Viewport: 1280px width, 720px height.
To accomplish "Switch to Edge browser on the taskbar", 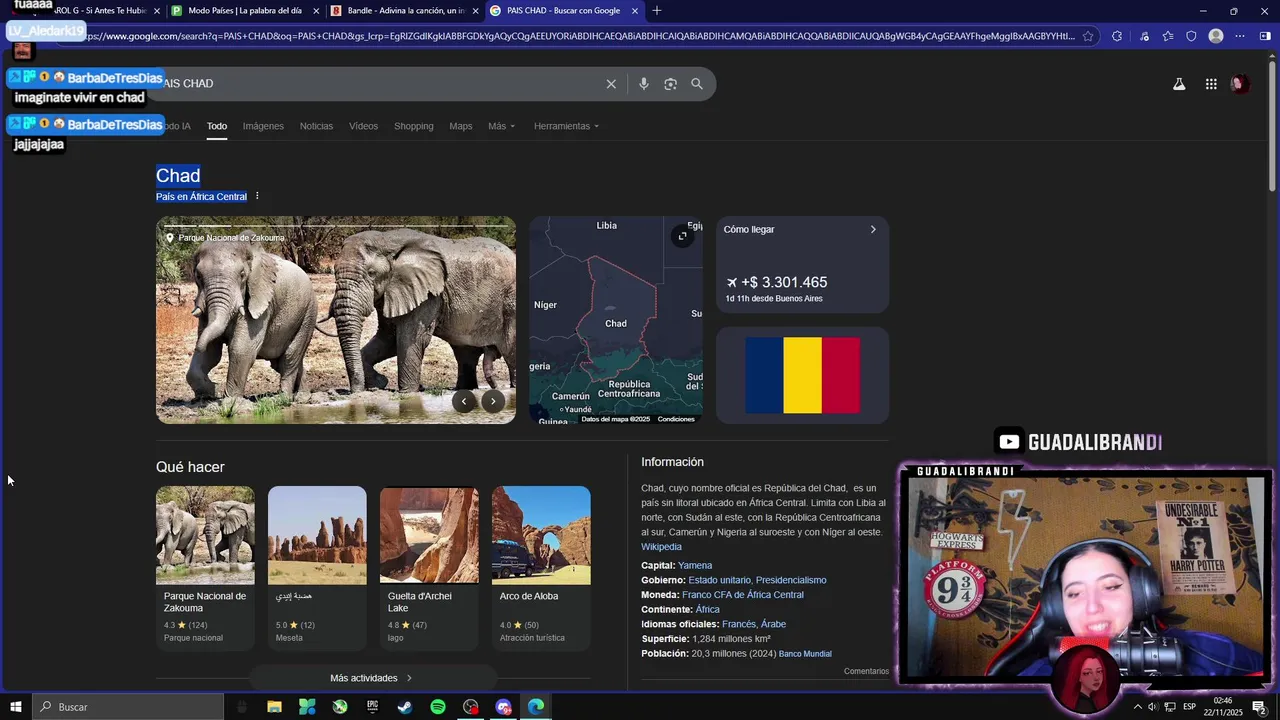I will 536,707.
